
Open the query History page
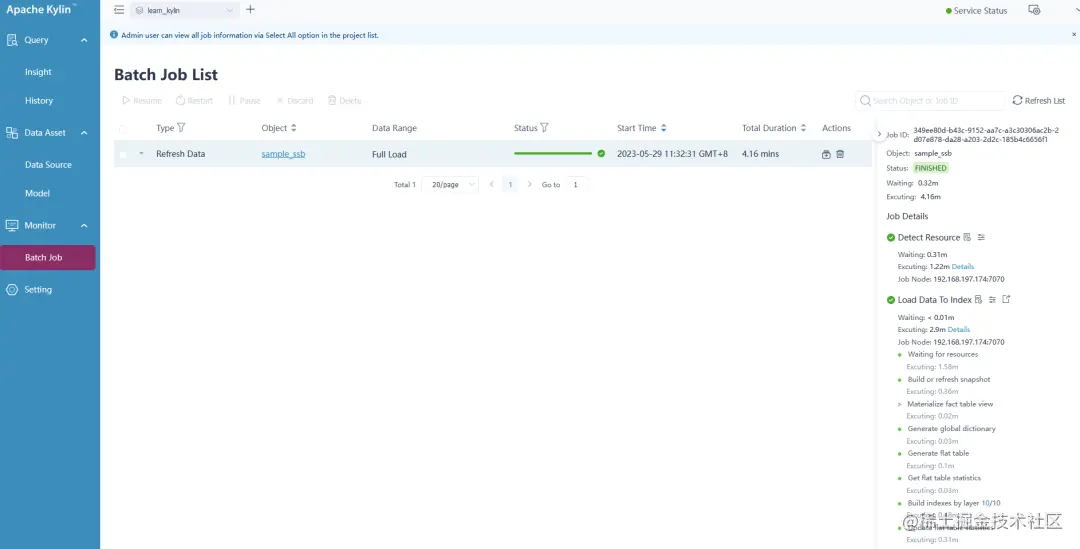pyautogui.click(x=39, y=101)
